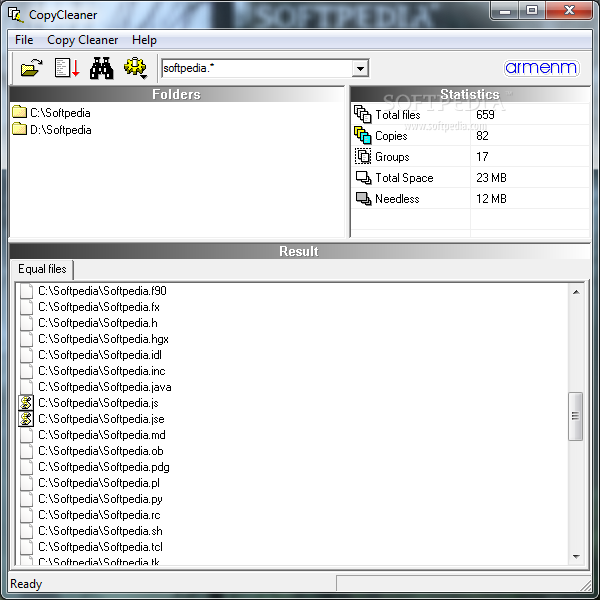
Task: Click the armenm logo
Action: (x=541, y=68)
